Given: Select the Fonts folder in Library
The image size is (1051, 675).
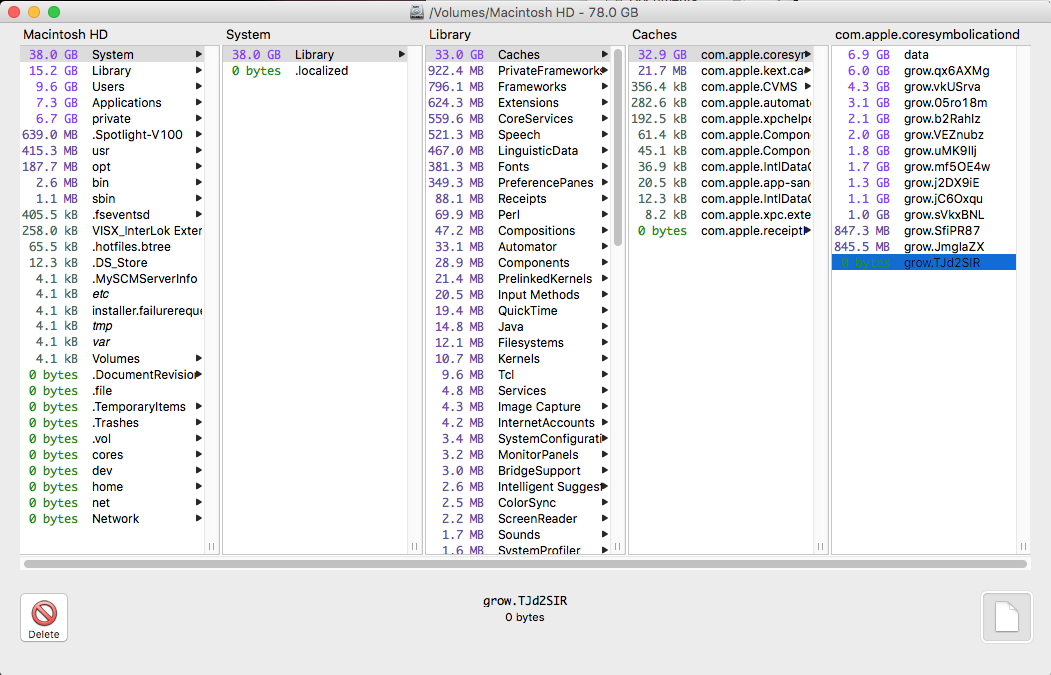Looking at the screenshot, I should tap(517, 166).
